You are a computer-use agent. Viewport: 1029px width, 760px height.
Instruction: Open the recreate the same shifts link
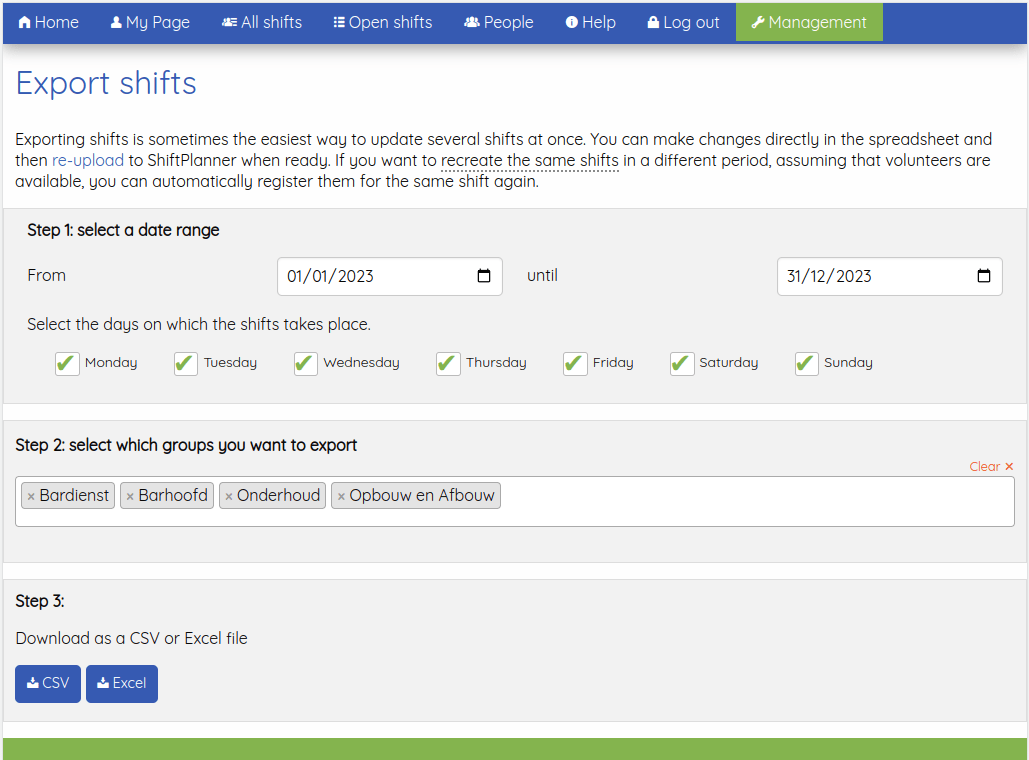coord(530,160)
